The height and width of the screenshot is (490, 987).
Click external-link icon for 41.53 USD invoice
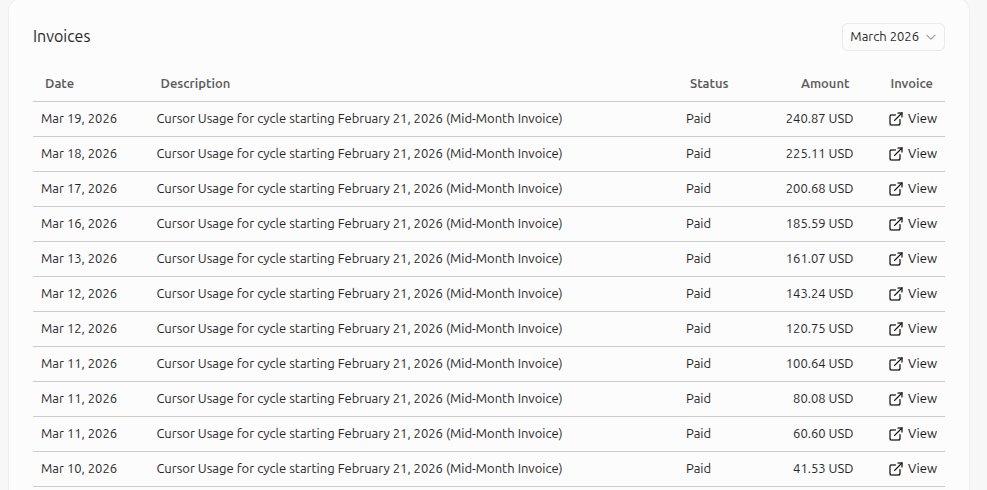(x=895, y=469)
